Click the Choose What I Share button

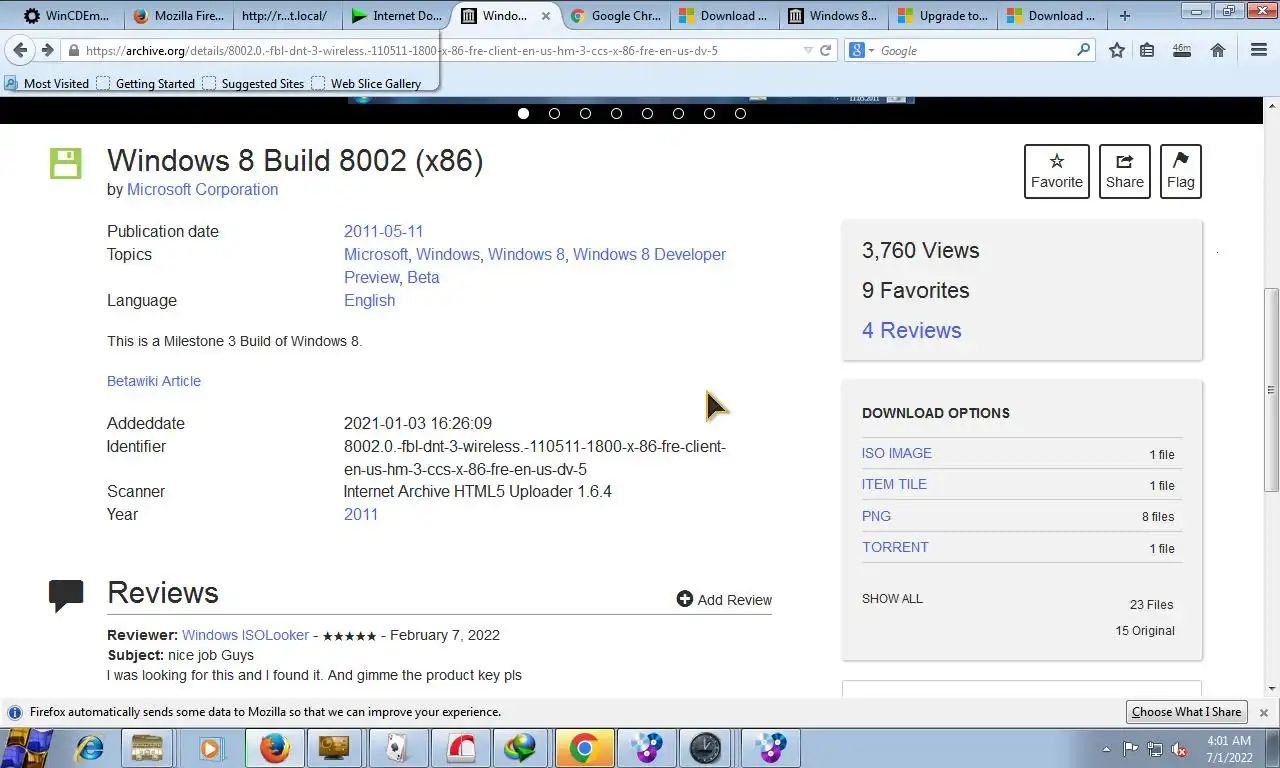tap(1186, 712)
